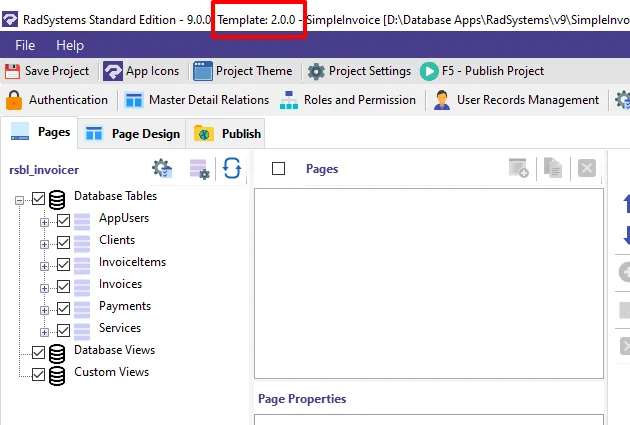The width and height of the screenshot is (630, 425).
Task: Expand the Payments table node
Action: click(44, 311)
